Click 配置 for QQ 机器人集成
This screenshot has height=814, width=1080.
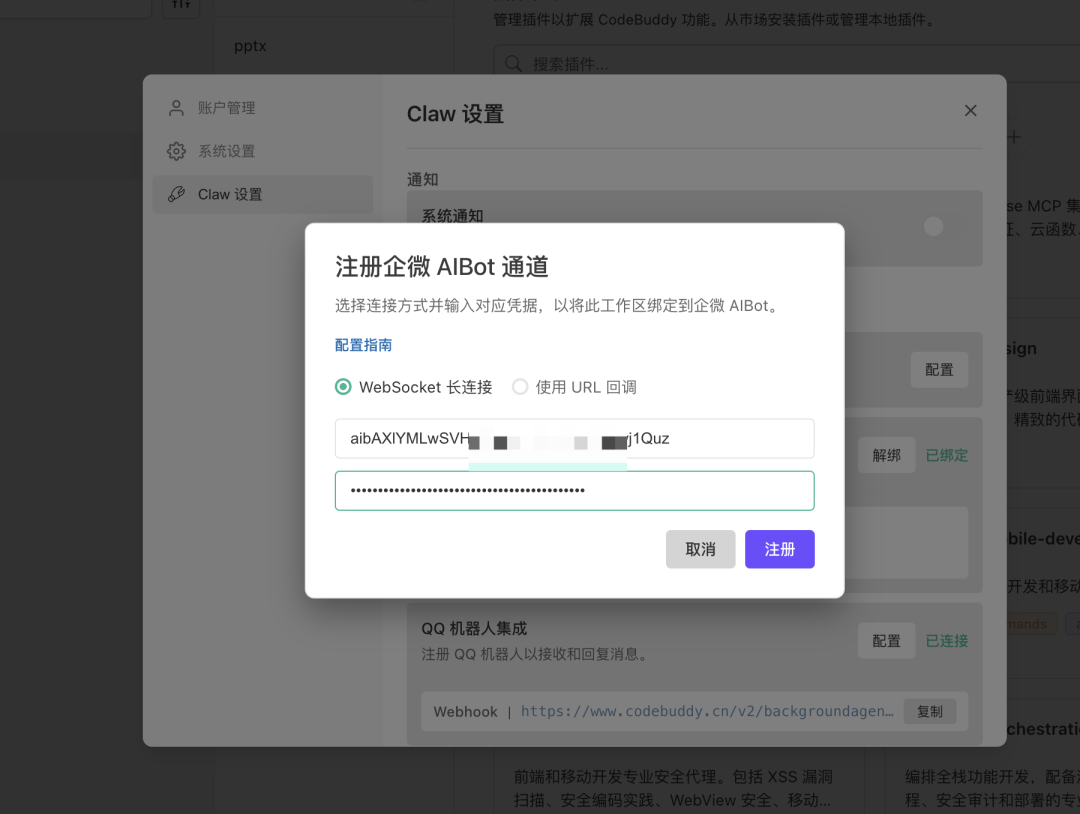point(886,640)
